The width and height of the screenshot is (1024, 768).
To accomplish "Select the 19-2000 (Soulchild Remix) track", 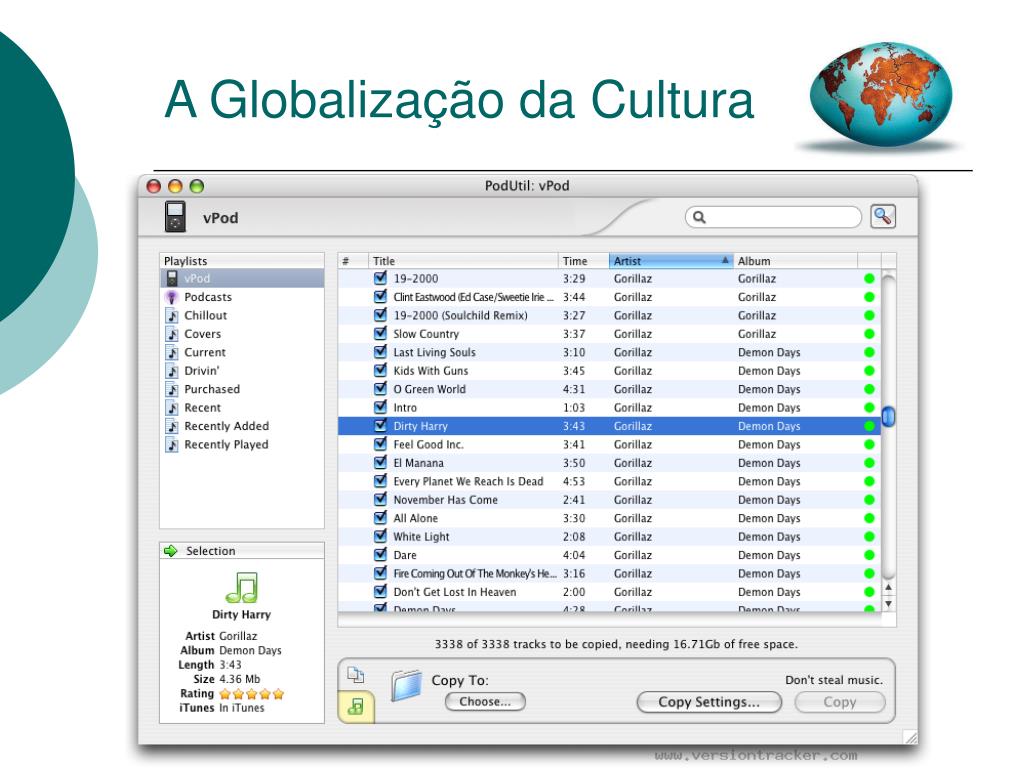I will click(609, 315).
